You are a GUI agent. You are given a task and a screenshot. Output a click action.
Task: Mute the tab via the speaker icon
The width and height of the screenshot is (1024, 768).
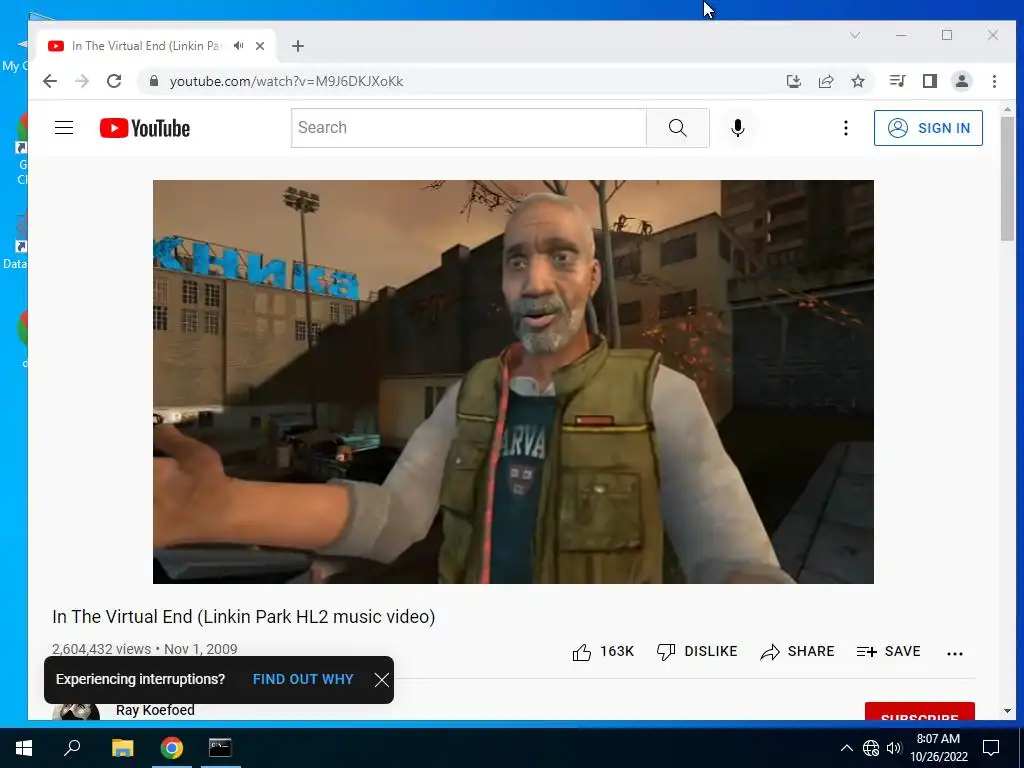coord(238,46)
